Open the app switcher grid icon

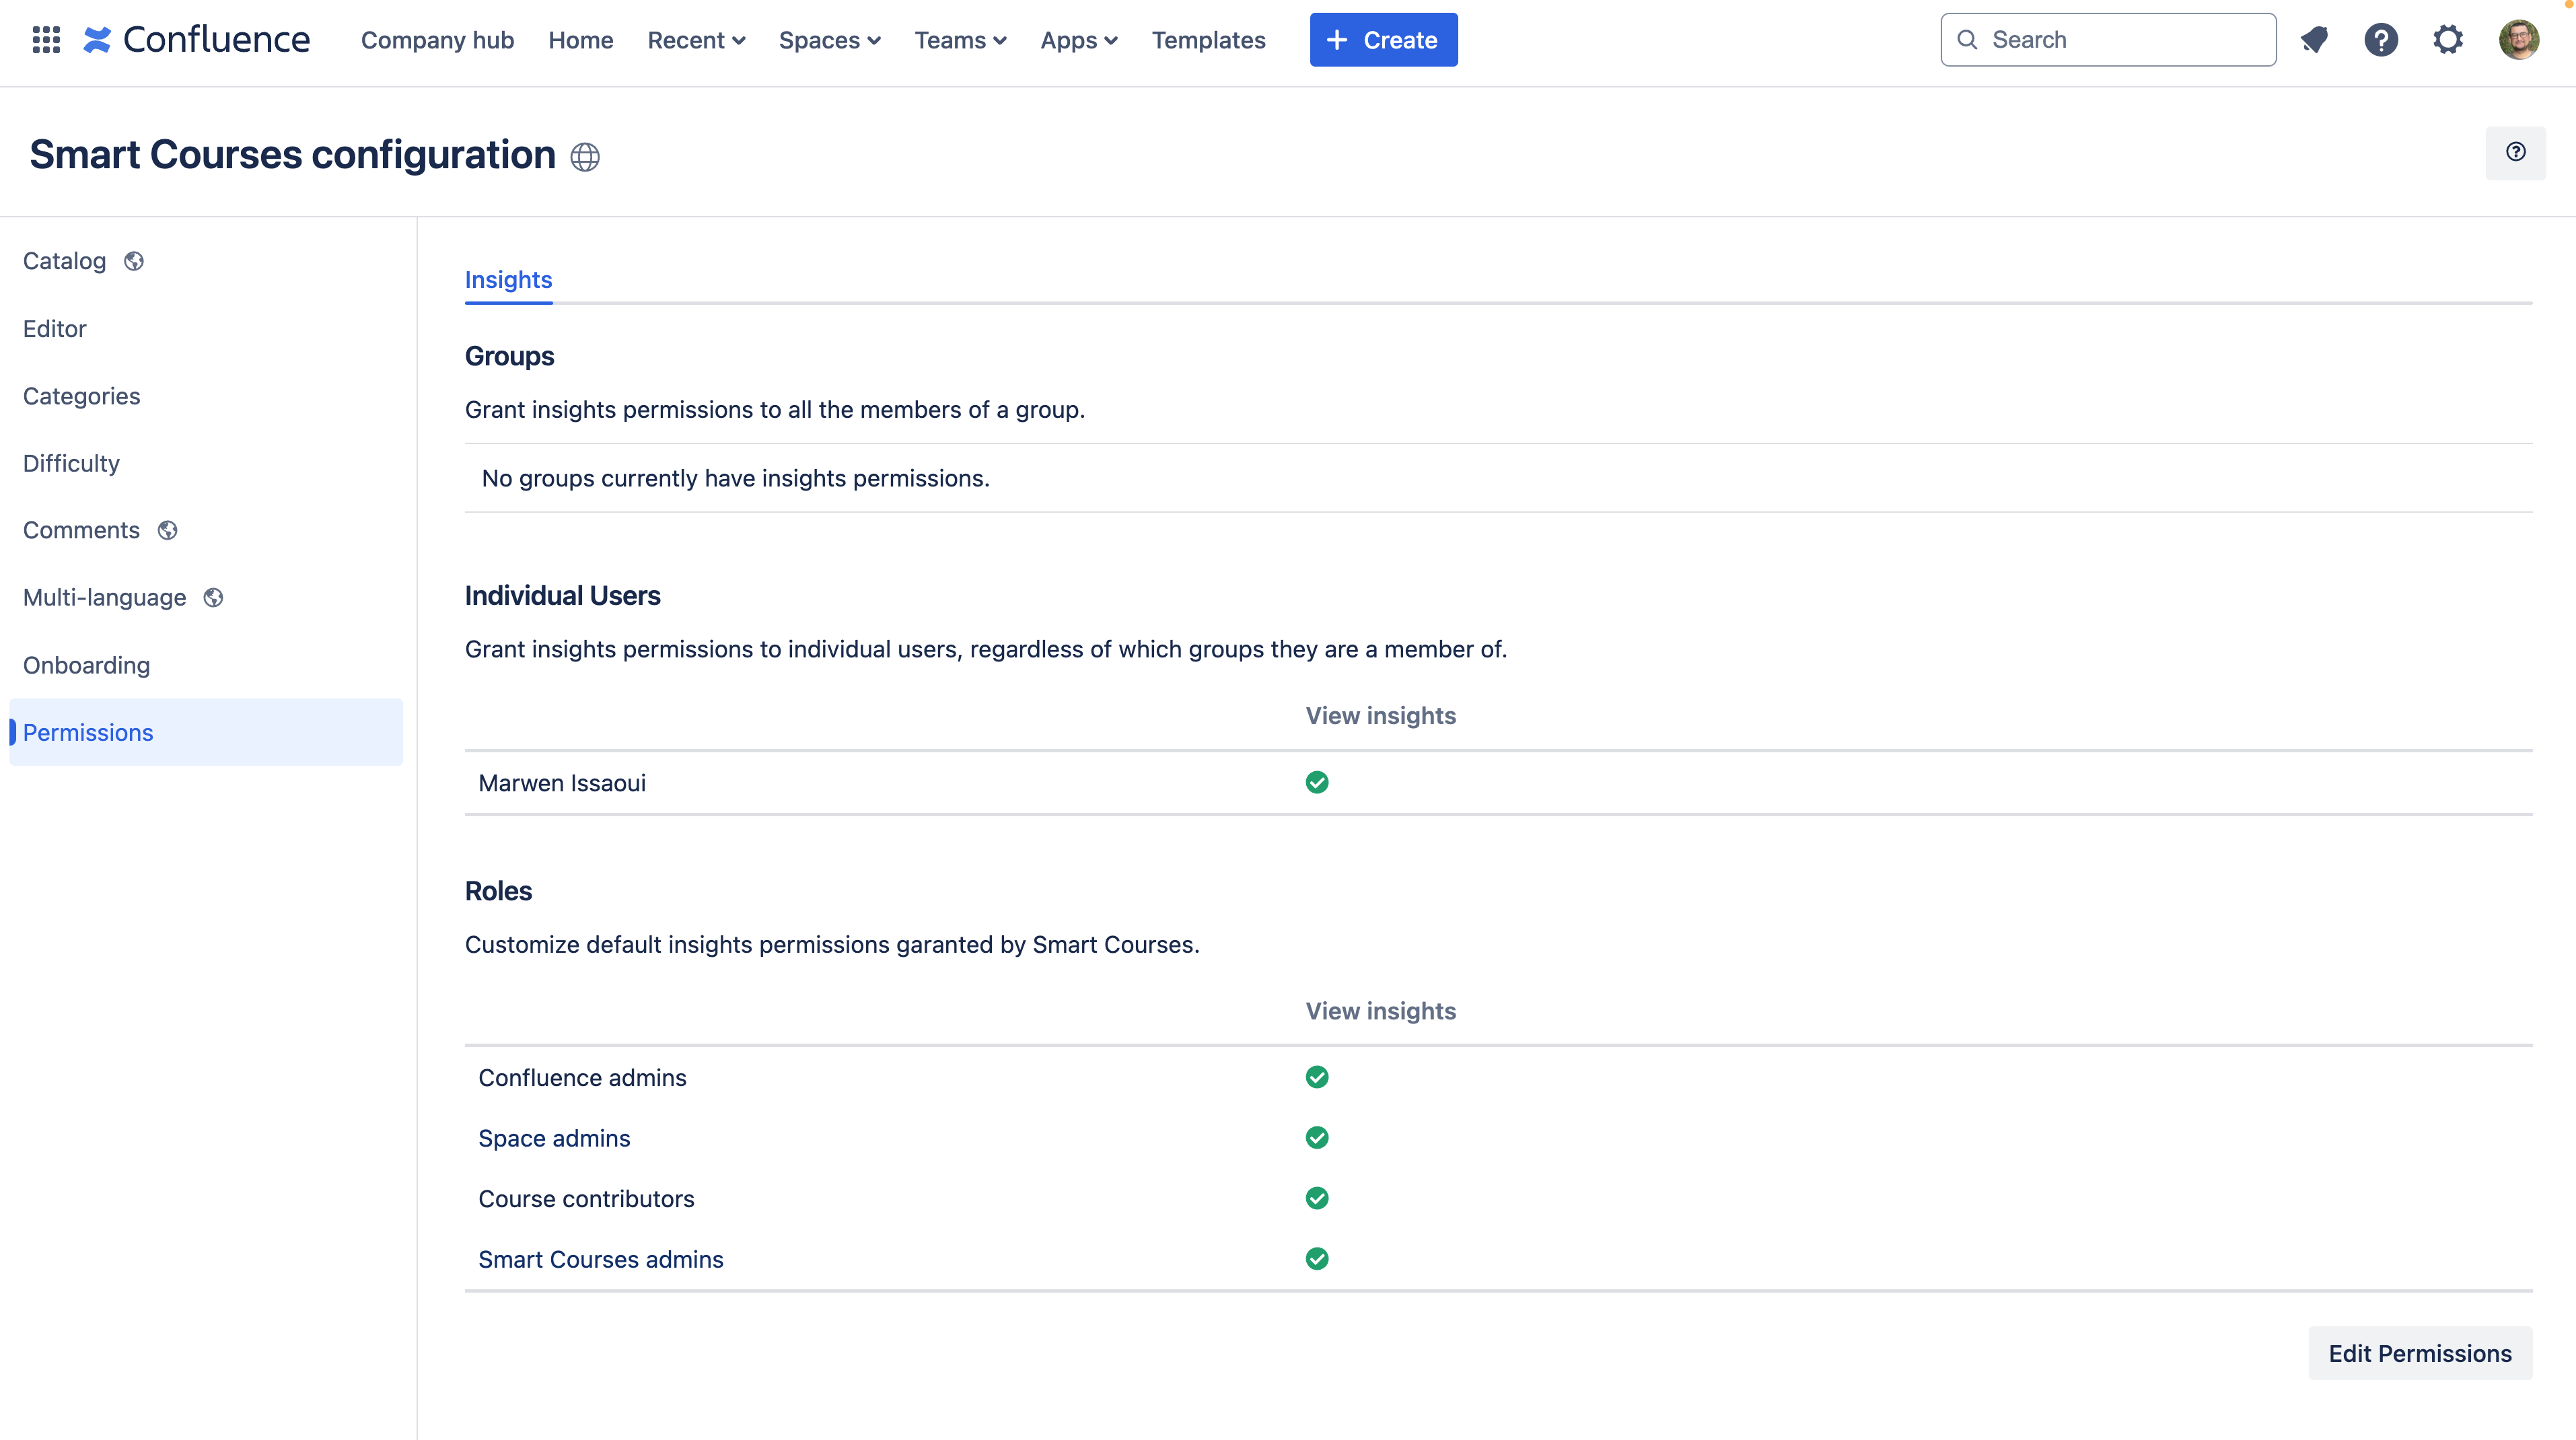click(46, 40)
